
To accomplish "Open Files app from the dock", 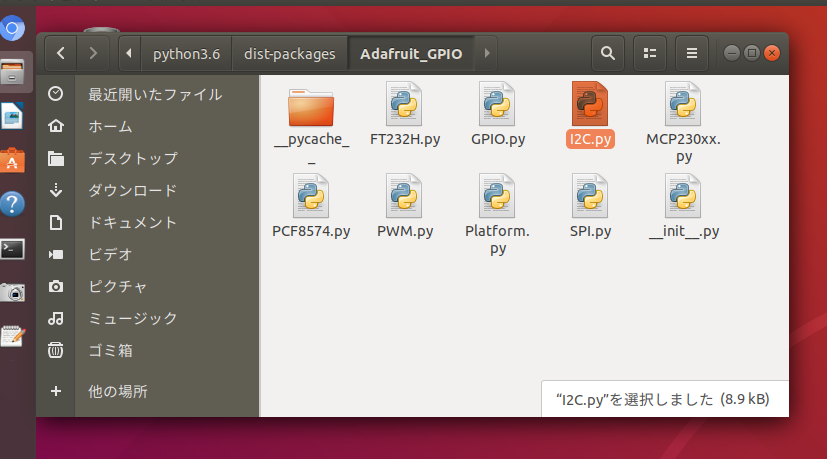I will click(12, 72).
